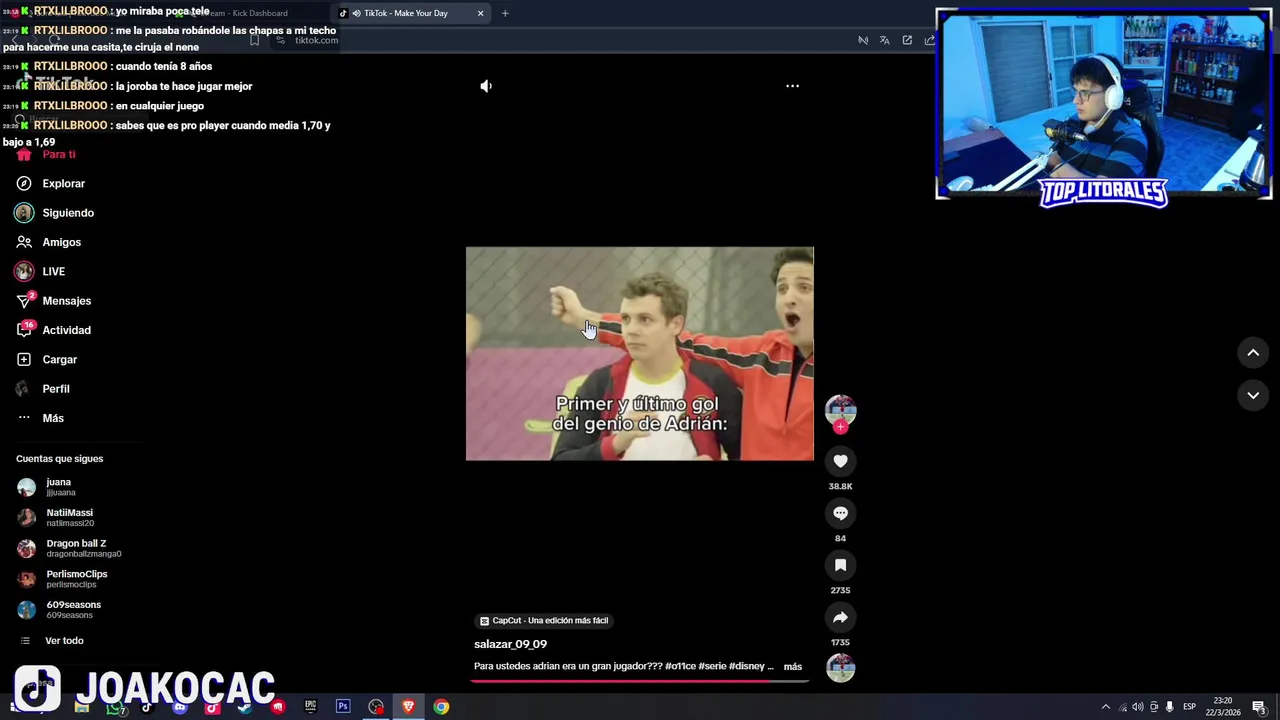The image size is (1280, 720).
Task: Open Discord from the taskbar
Action: 180,707
